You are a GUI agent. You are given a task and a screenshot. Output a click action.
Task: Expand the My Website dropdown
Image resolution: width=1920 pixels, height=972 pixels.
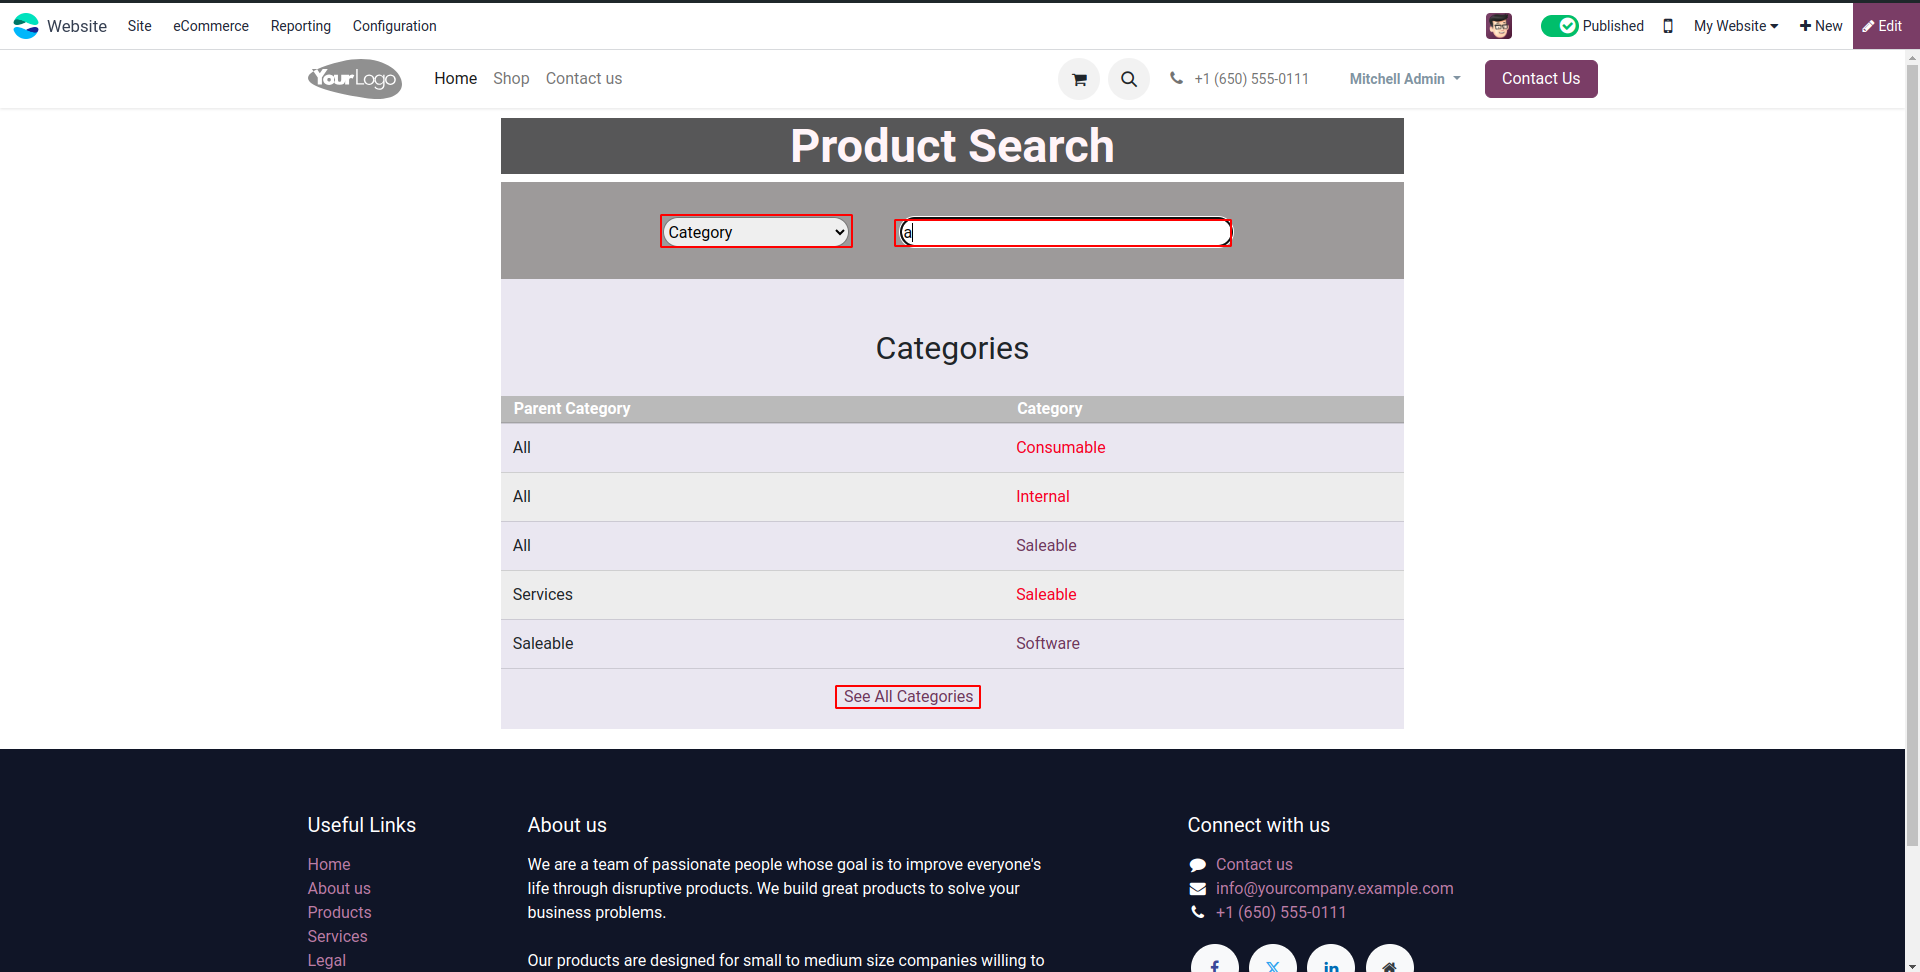(1736, 26)
